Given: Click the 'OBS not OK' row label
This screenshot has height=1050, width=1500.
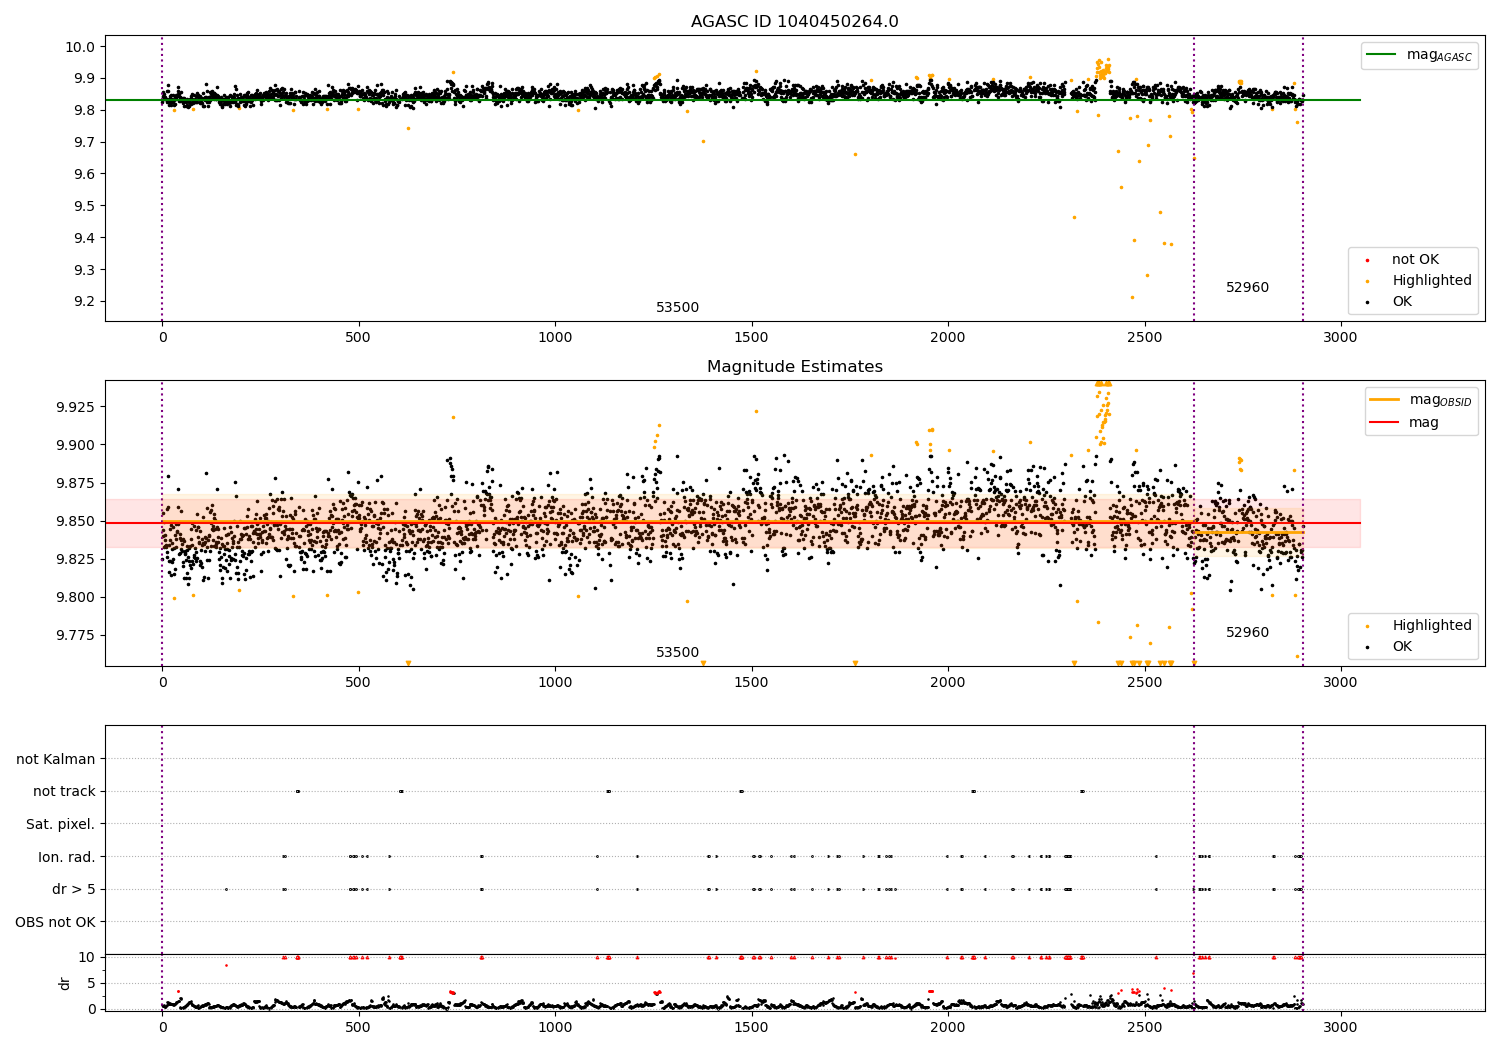Looking at the screenshot, I should click(56, 922).
